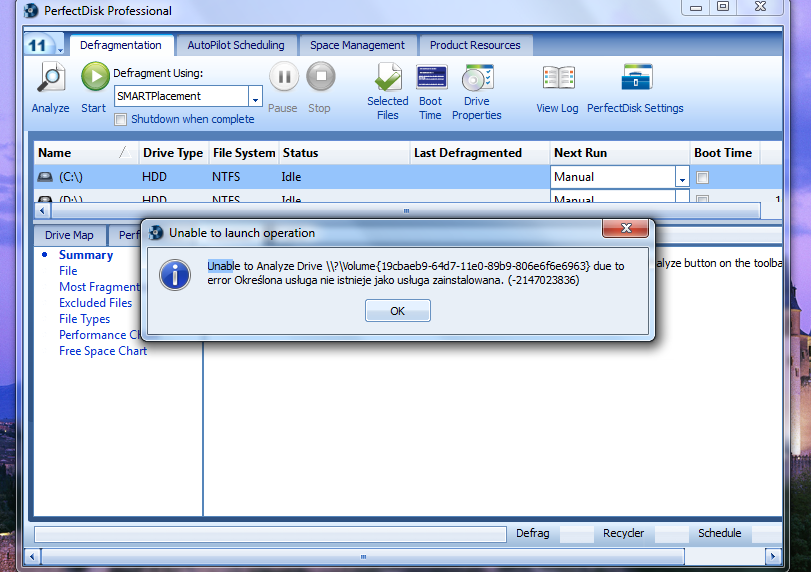
Task: Open the Defragment Using dropdown arrow
Action: point(255,96)
